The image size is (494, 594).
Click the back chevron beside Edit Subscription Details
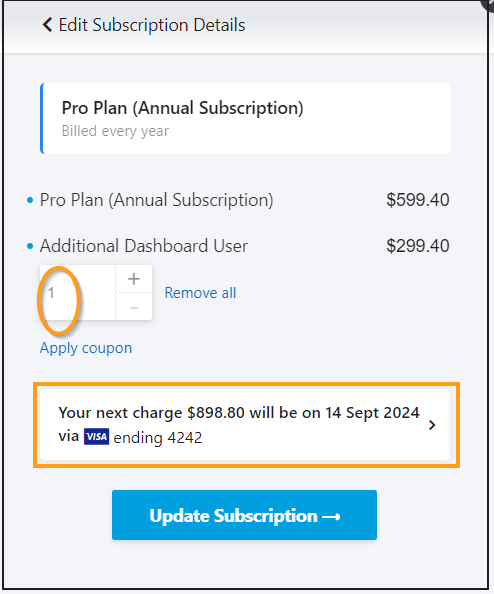(47, 25)
